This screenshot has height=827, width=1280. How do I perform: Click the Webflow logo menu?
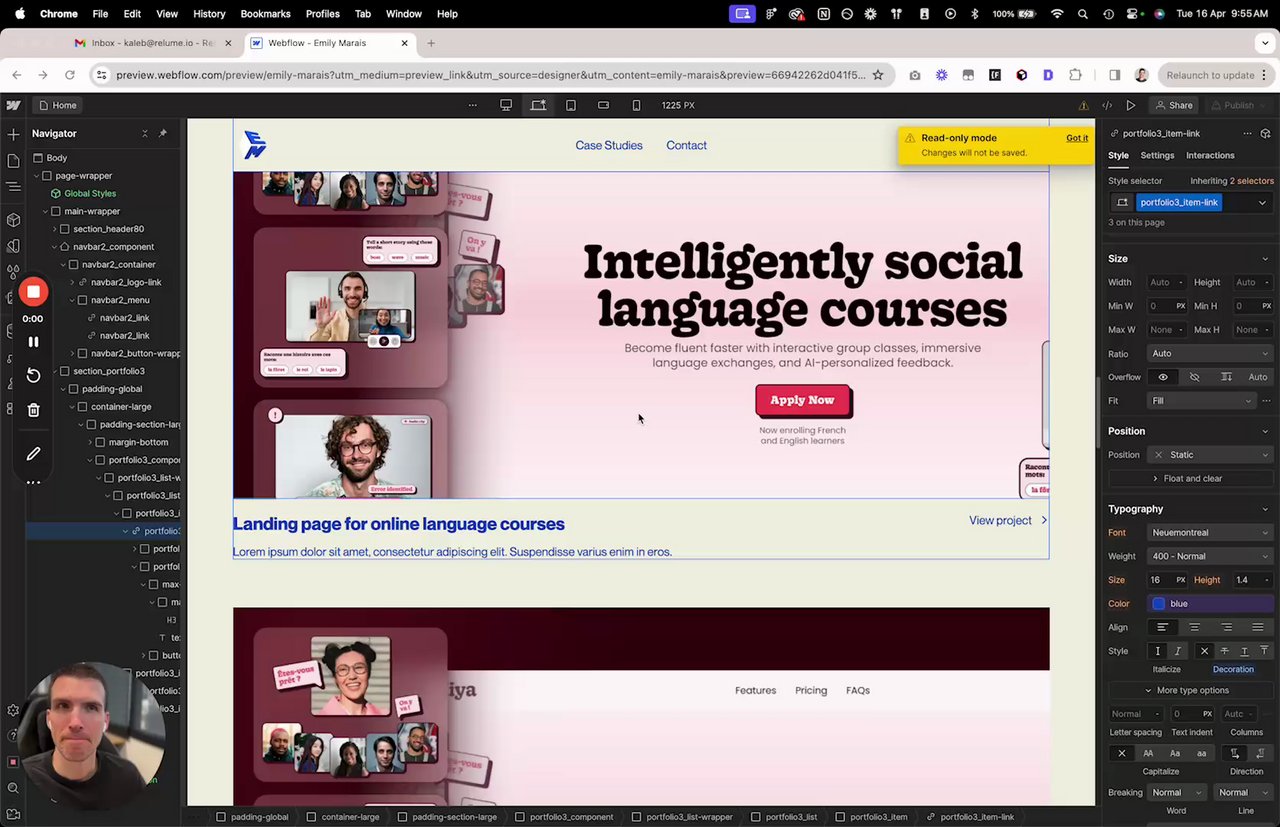(x=13, y=105)
